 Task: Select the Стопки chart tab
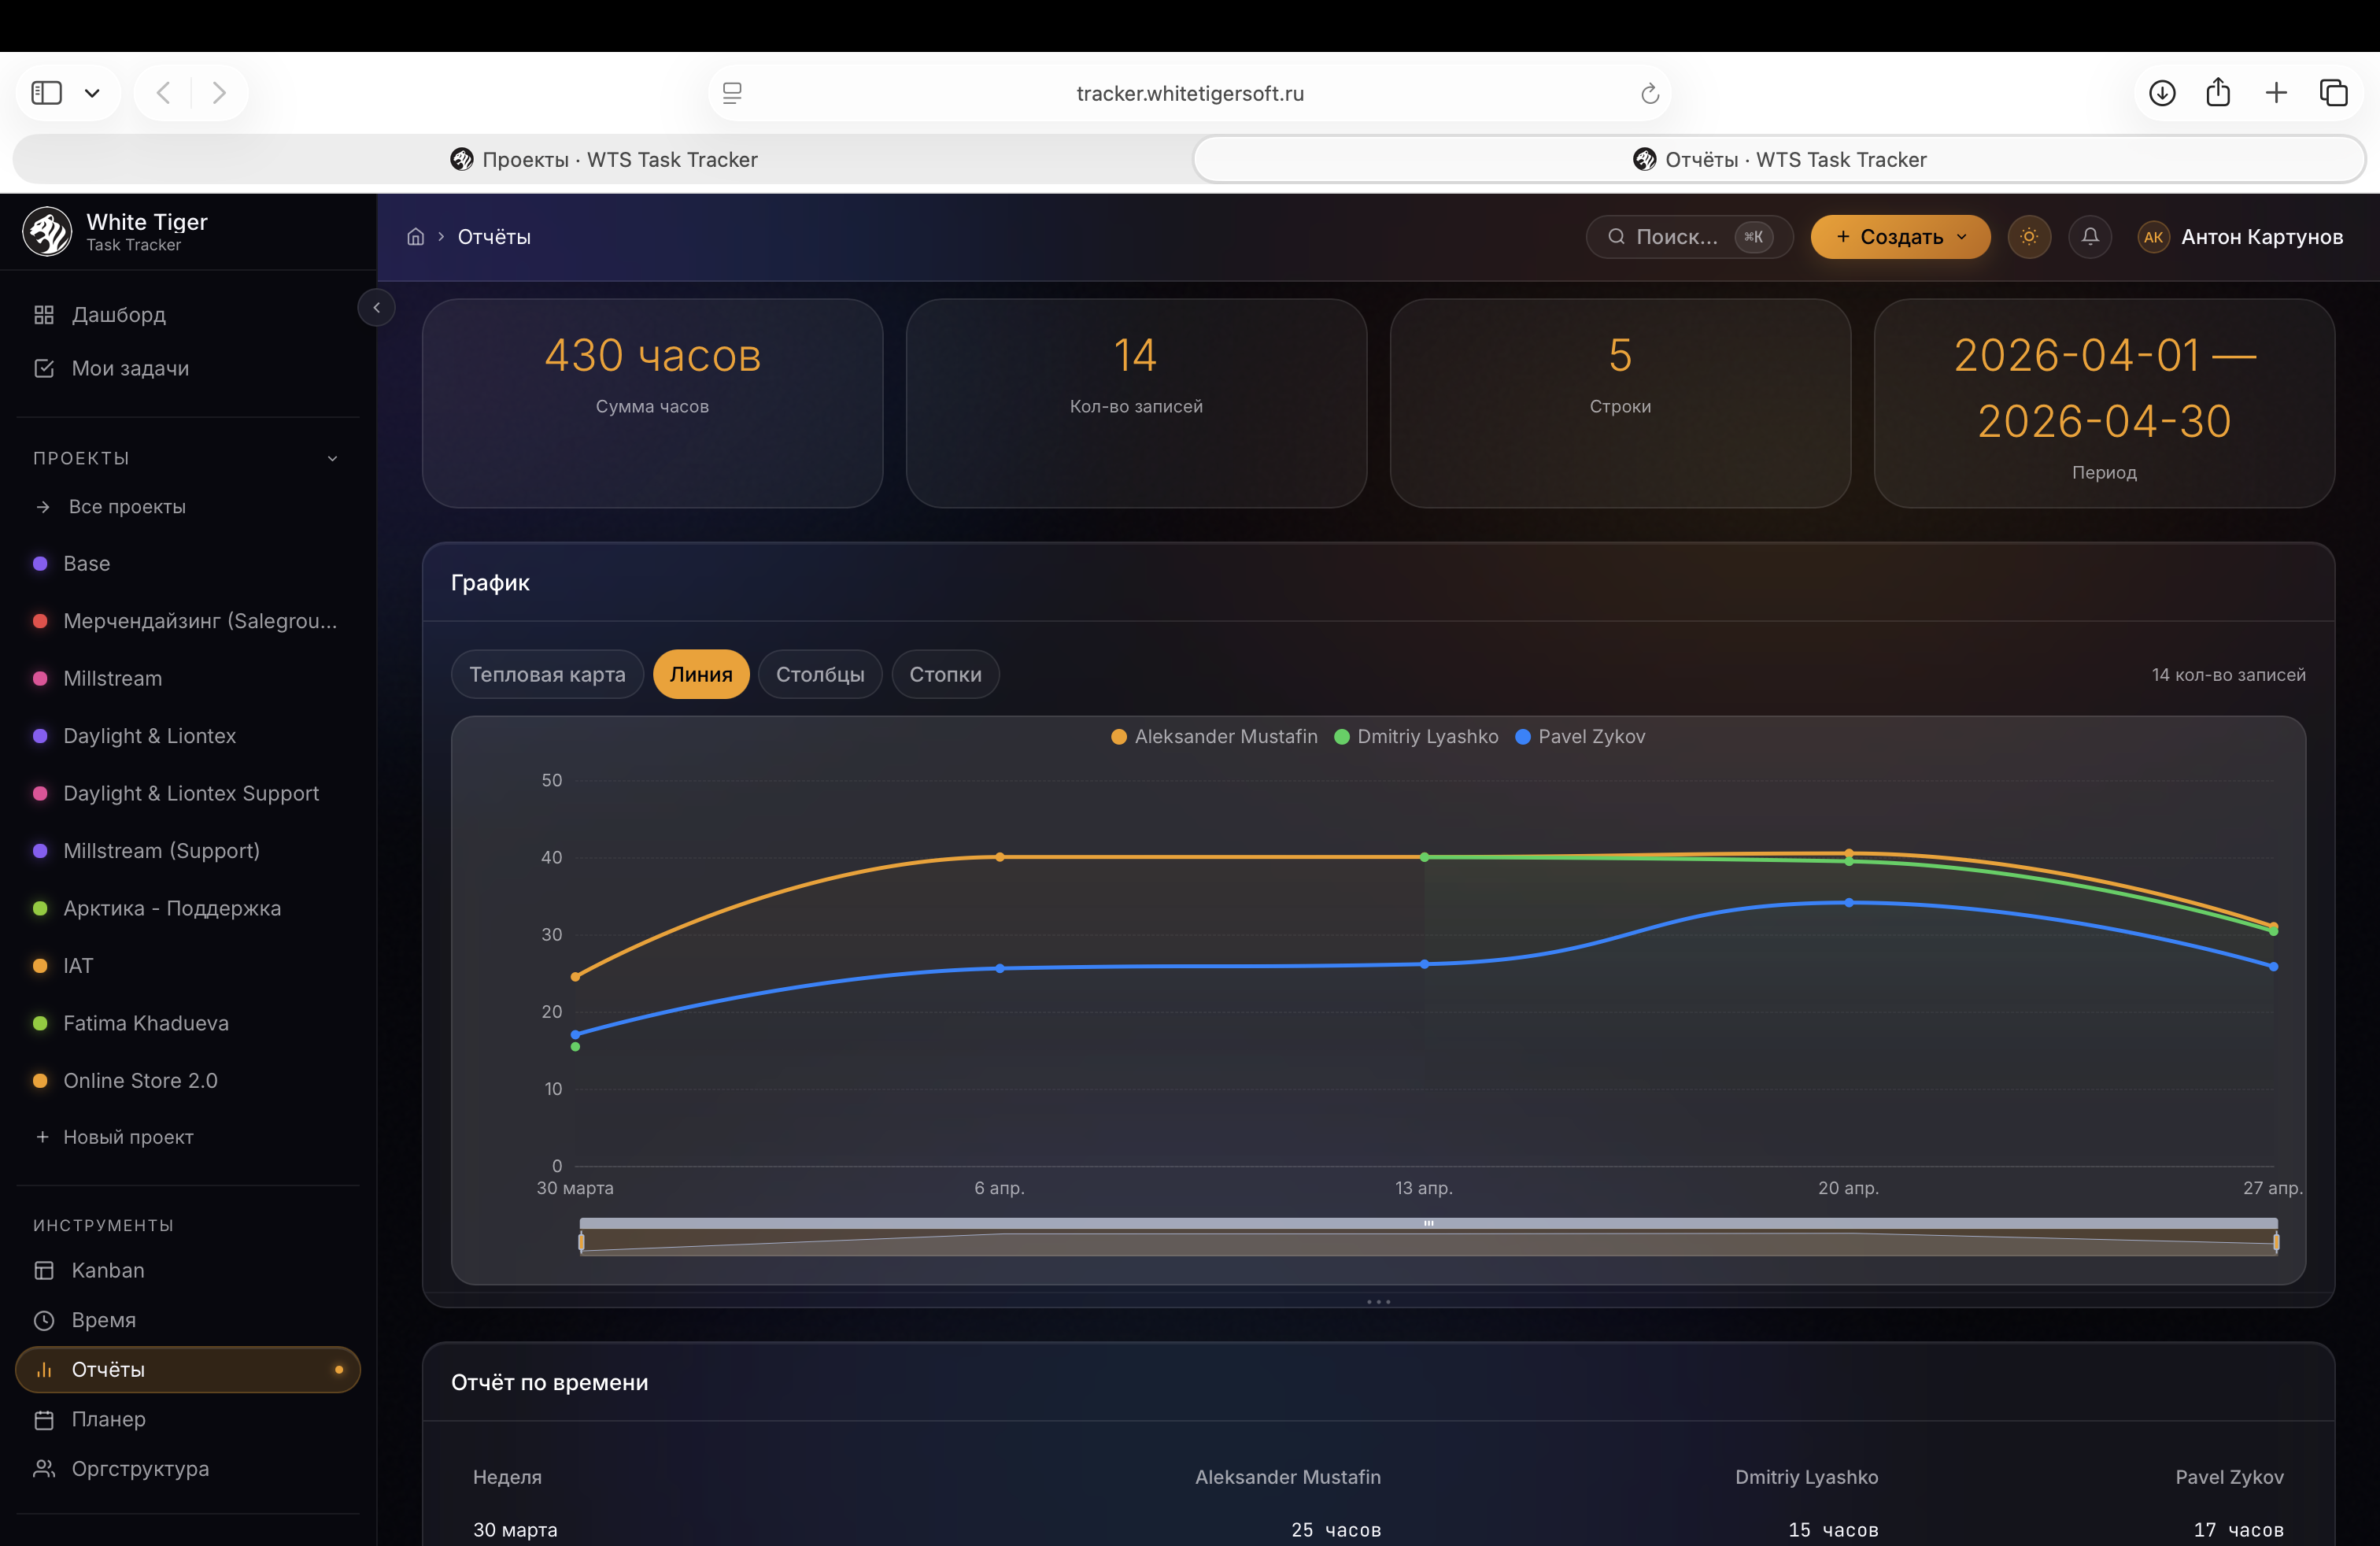click(945, 675)
